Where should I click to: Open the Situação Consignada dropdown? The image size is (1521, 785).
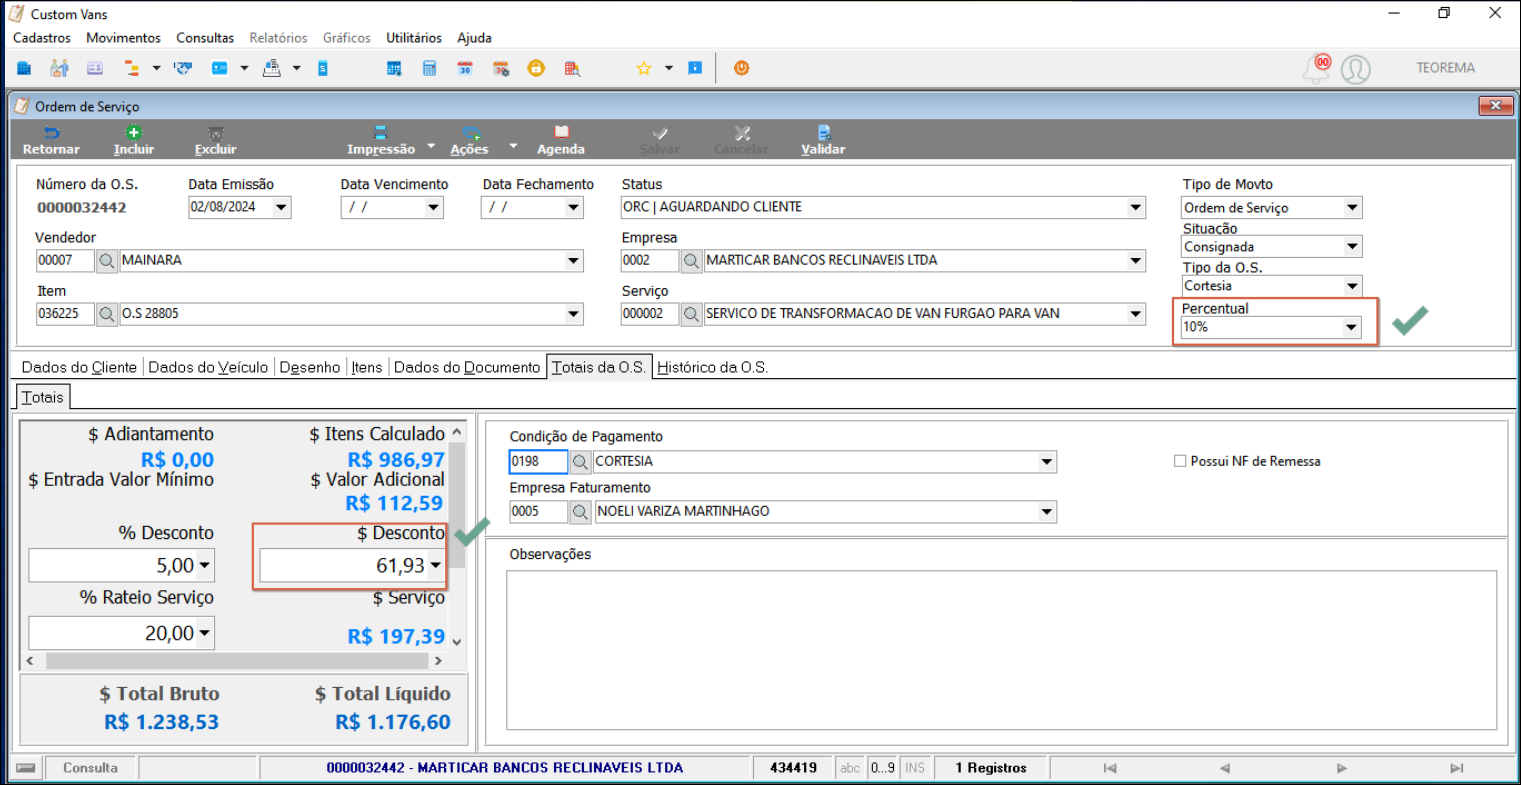(1352, 247)
